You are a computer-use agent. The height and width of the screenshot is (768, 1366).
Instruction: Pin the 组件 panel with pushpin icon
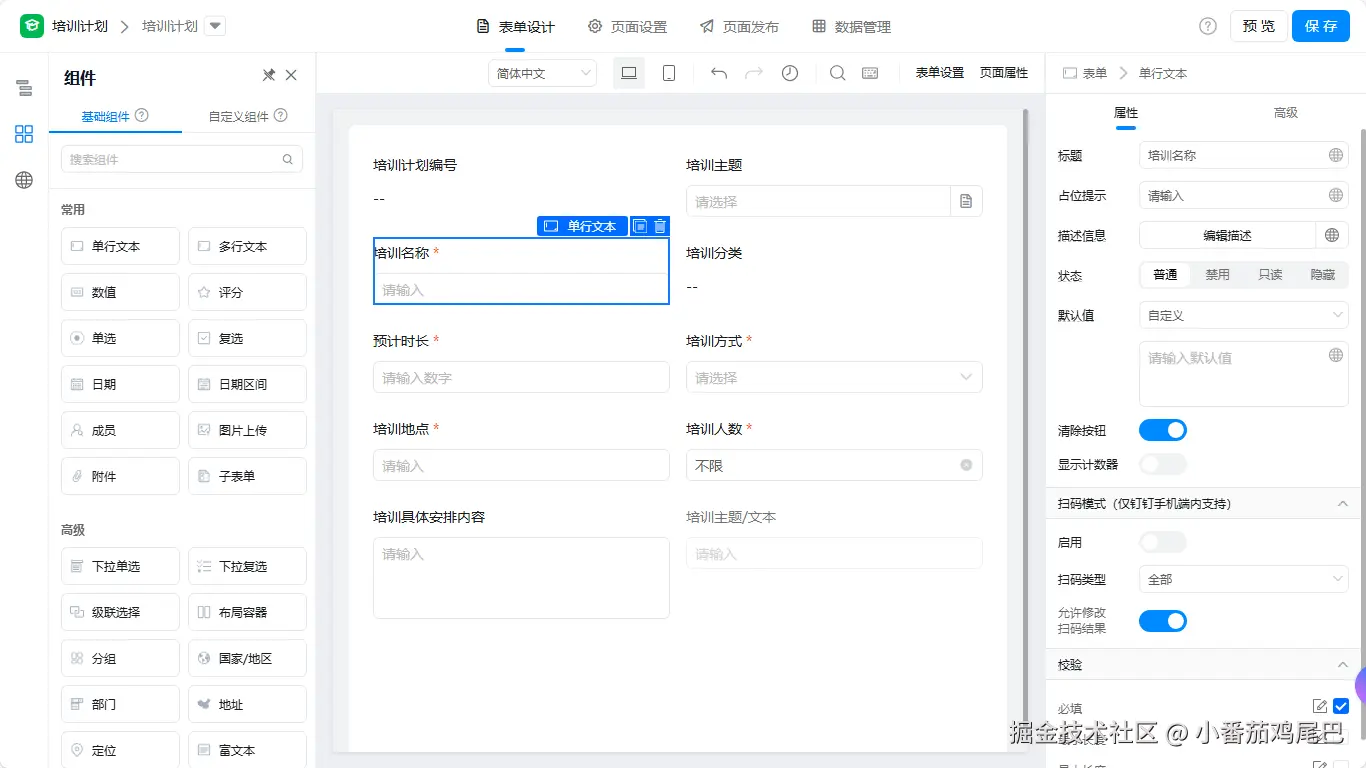(268, 75)
